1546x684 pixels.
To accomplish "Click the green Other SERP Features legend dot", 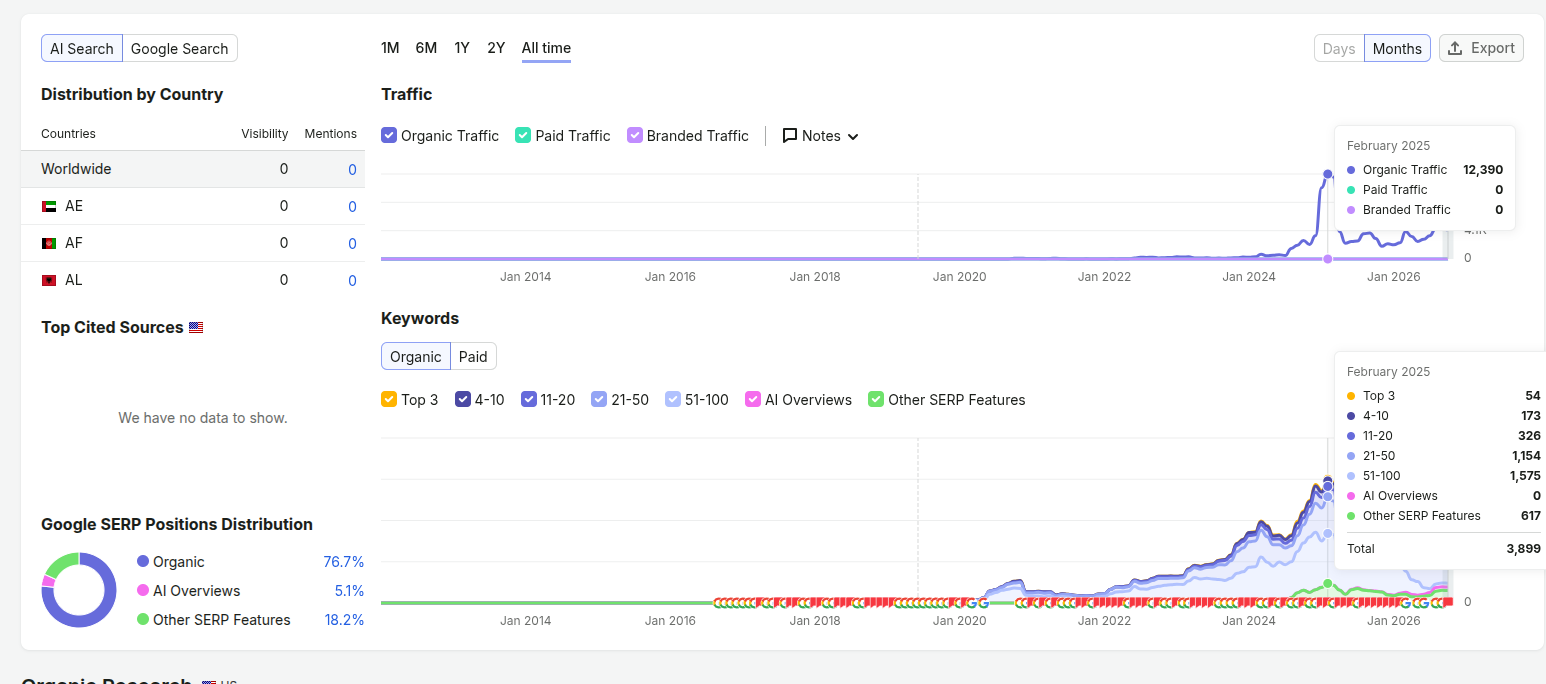I will click(x=143, y=620).
